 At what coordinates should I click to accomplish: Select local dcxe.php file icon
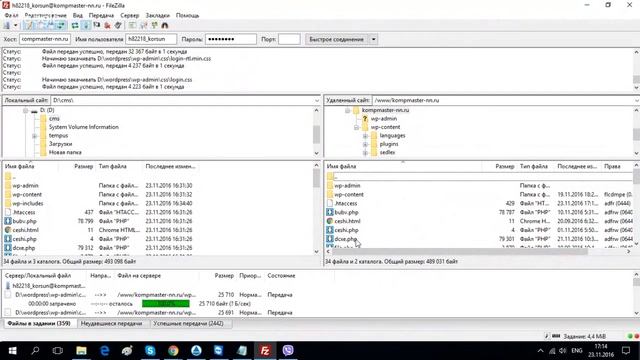click(x=8, y=248)
